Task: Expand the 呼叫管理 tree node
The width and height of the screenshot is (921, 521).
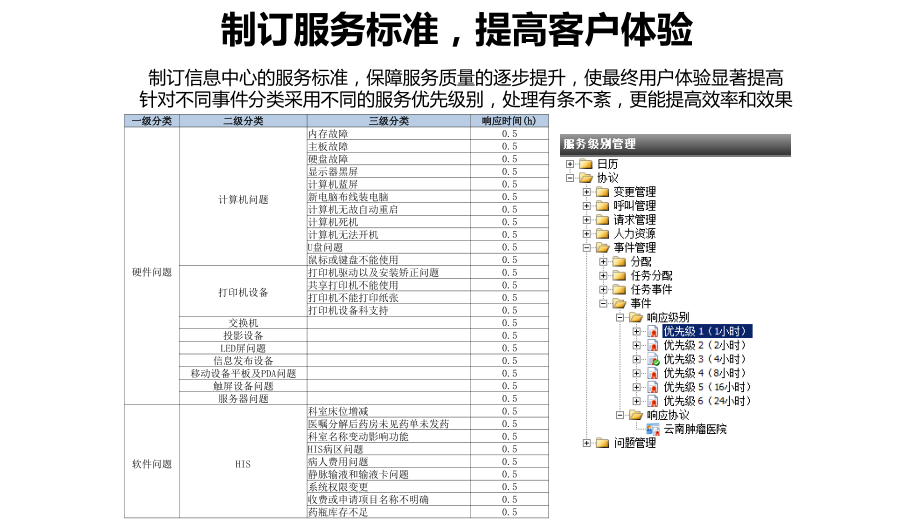Action: 587,206
